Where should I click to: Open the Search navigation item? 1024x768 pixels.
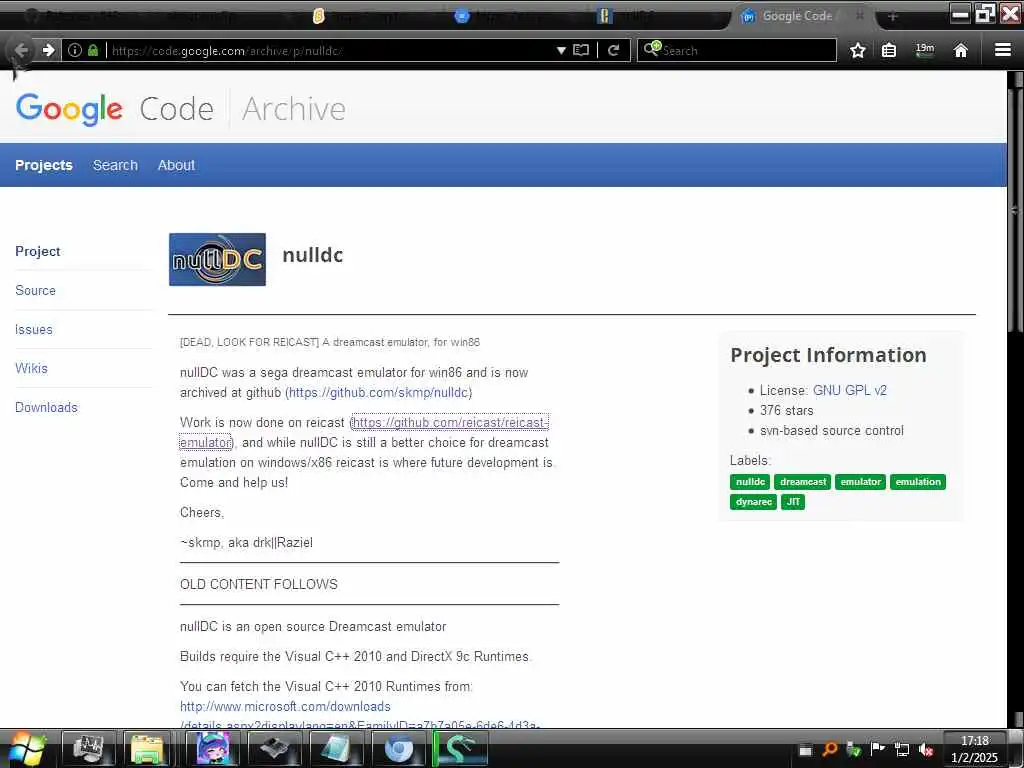tap(115, 165)
